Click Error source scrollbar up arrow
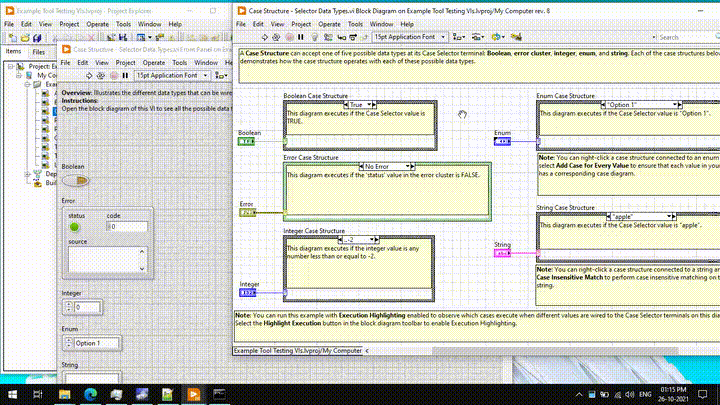Image resolution: width=720 pixels, height=405 pixels. tap(142, 251)
